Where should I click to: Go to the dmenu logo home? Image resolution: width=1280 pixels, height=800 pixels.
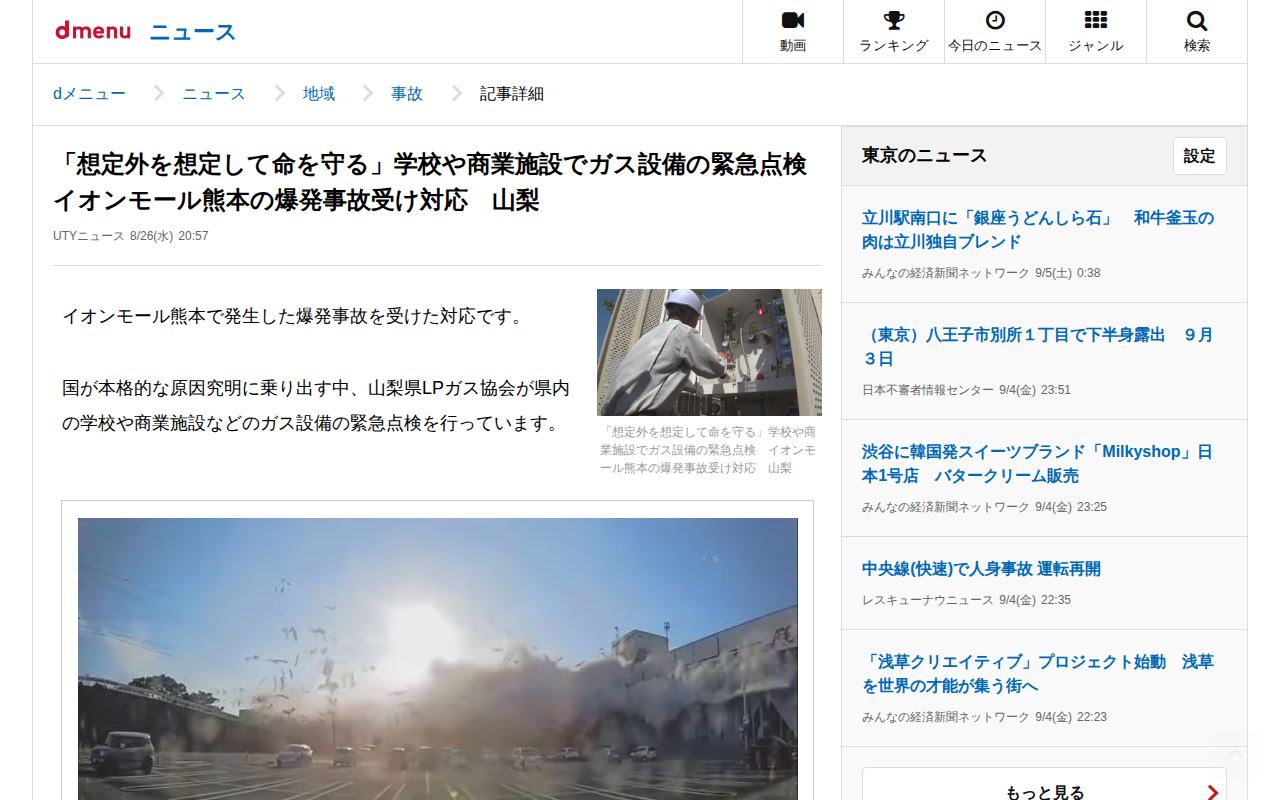point(93,31)
